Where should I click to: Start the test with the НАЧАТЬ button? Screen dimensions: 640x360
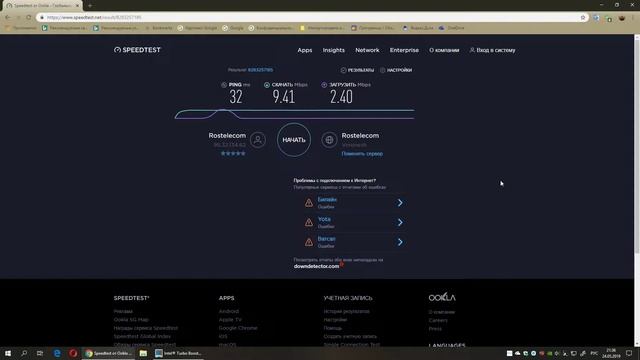tap(294, 140)
